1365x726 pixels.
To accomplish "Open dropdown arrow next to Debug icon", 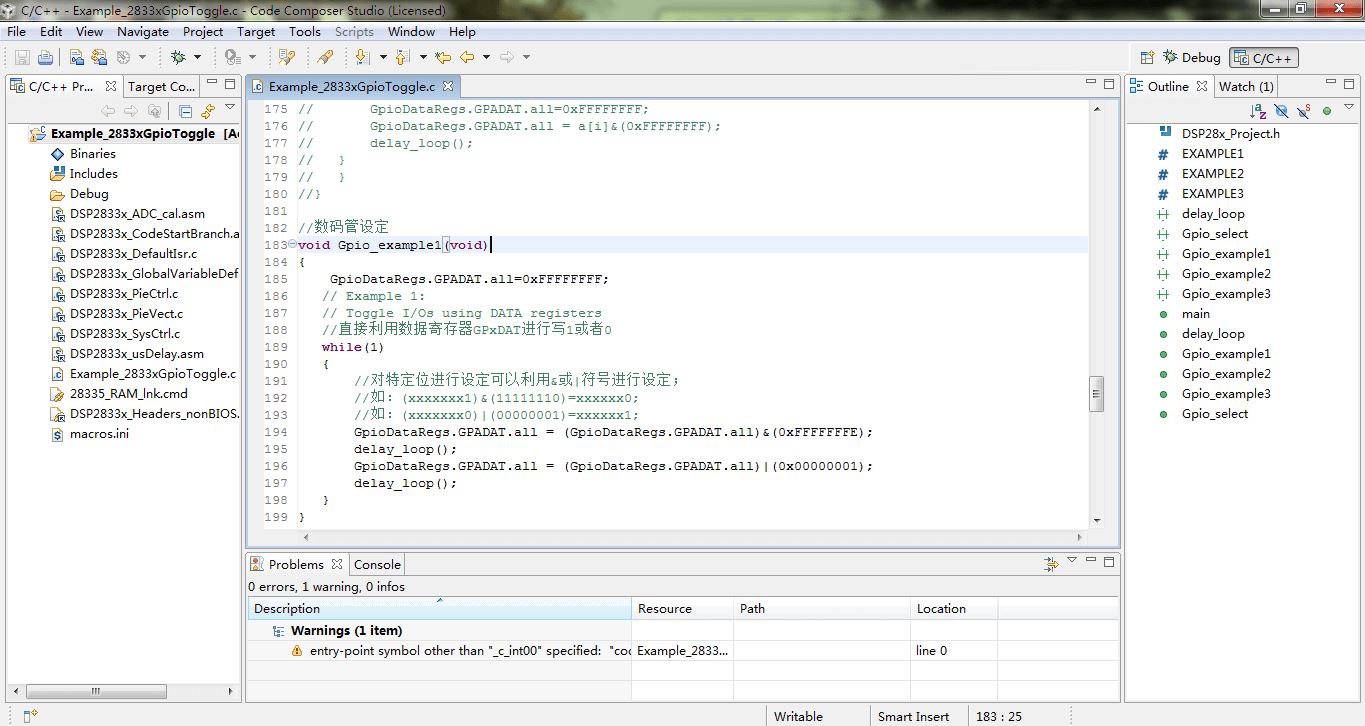I will (197, 57).
